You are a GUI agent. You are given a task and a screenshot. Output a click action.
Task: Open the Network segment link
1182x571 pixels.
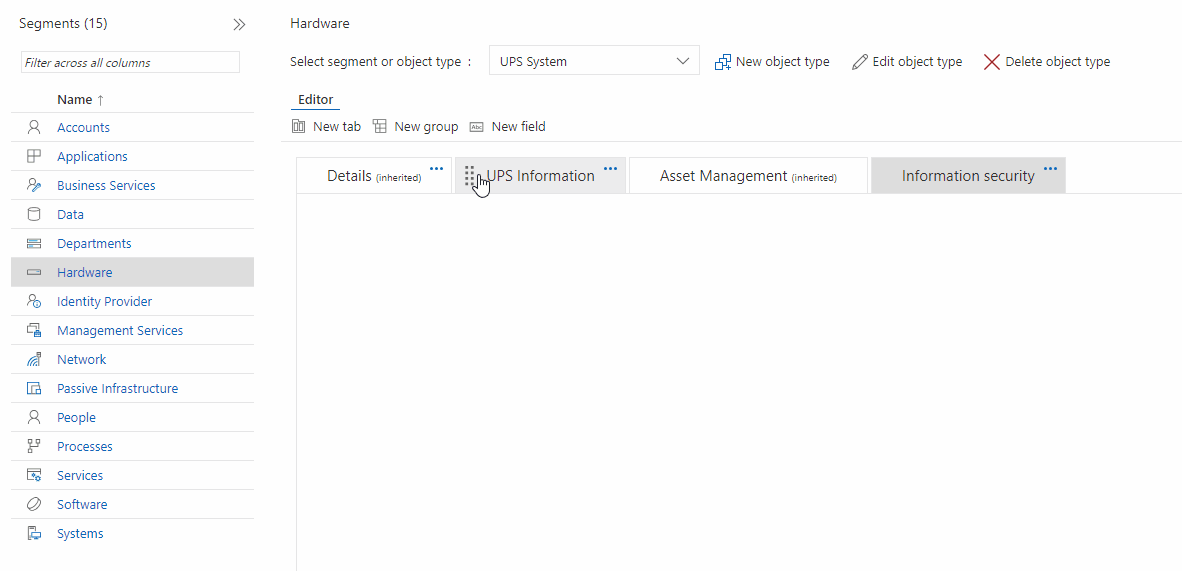tap(81, 360)
